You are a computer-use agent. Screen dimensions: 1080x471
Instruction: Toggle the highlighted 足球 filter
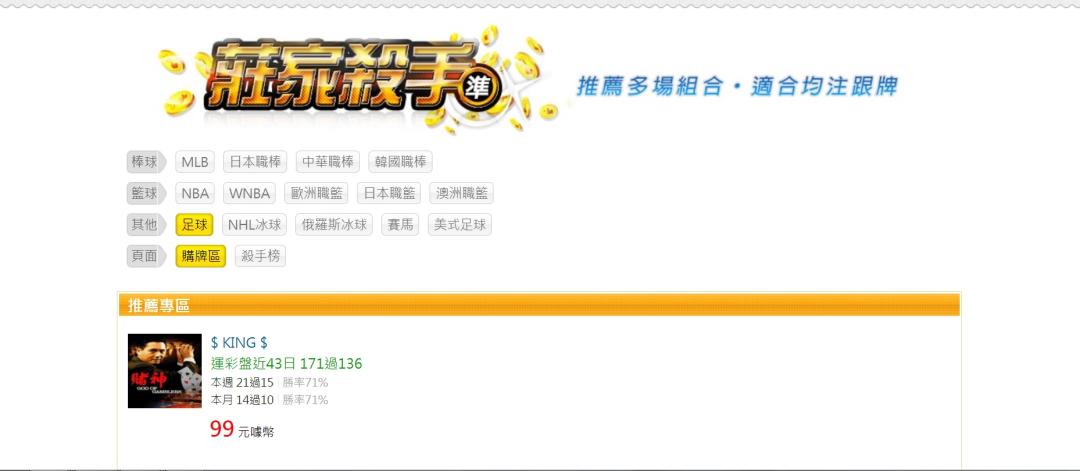click(194, 224)
